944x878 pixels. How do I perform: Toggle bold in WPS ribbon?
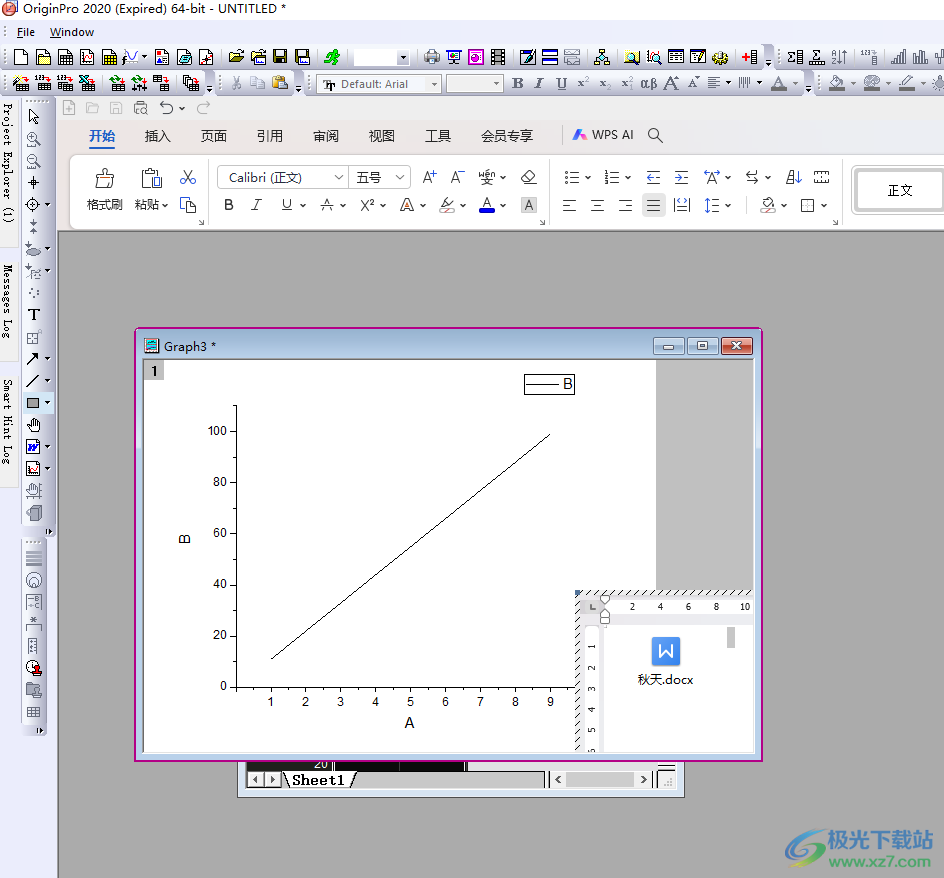click(229, 205)
